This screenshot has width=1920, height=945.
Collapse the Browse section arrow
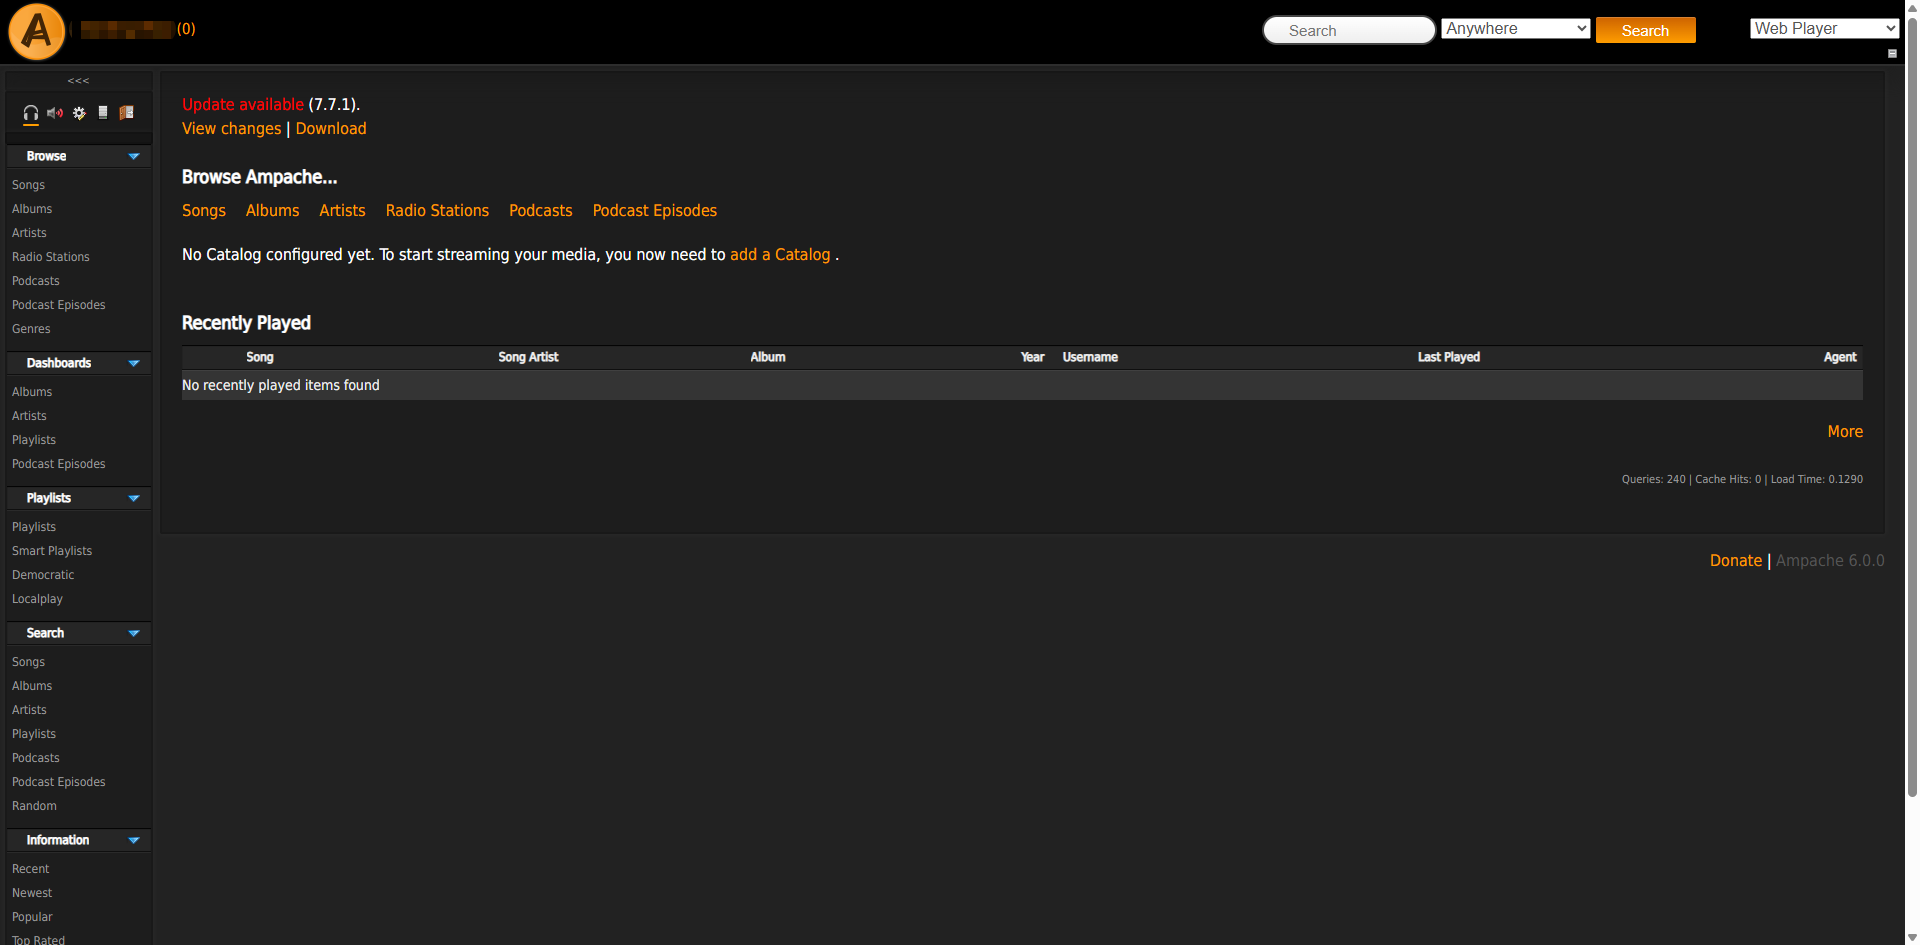[x=134, y=157]
